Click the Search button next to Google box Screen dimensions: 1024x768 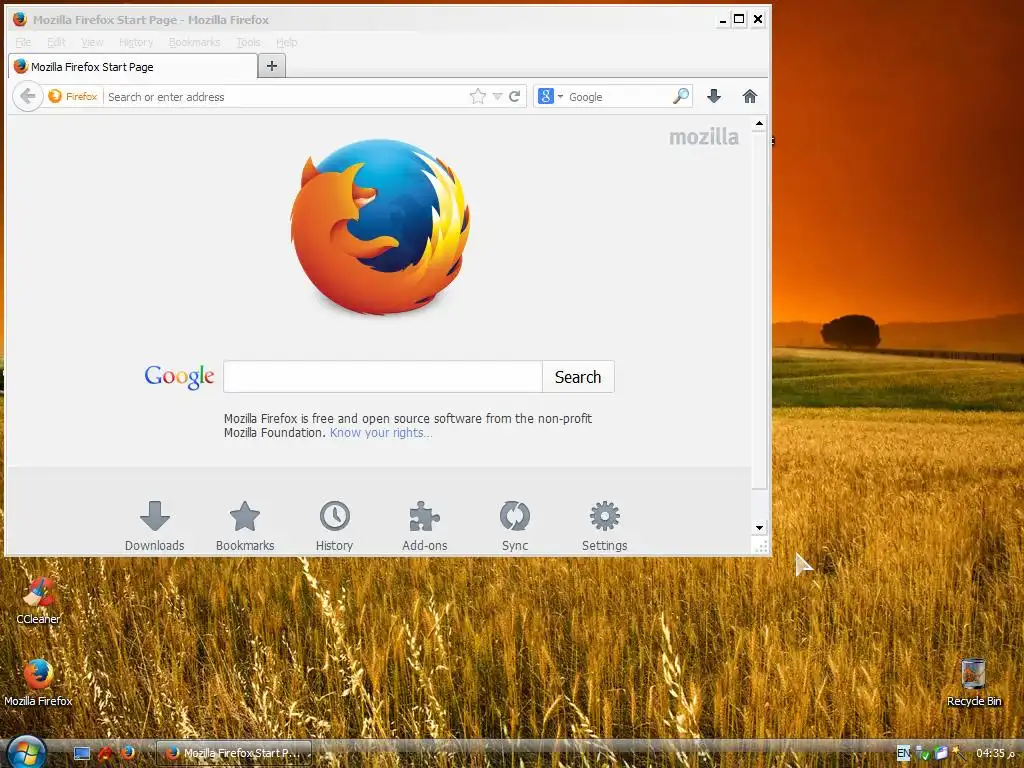coord(578,377)
